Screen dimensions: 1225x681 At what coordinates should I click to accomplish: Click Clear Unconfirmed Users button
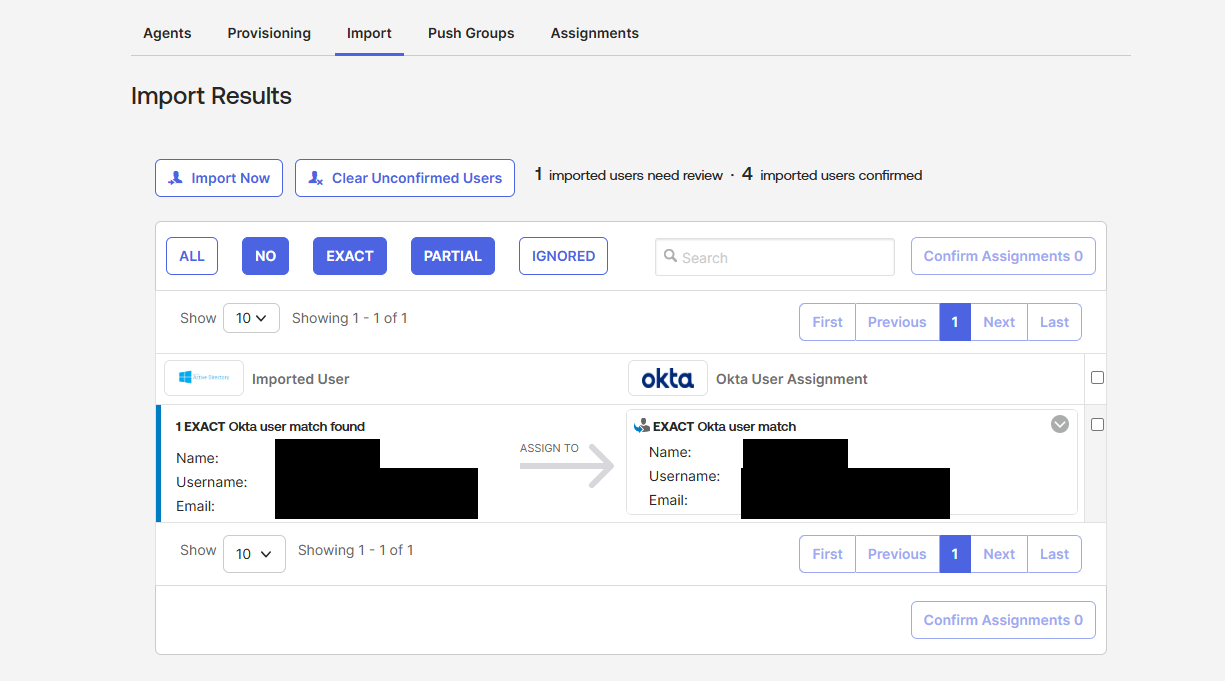405,178
